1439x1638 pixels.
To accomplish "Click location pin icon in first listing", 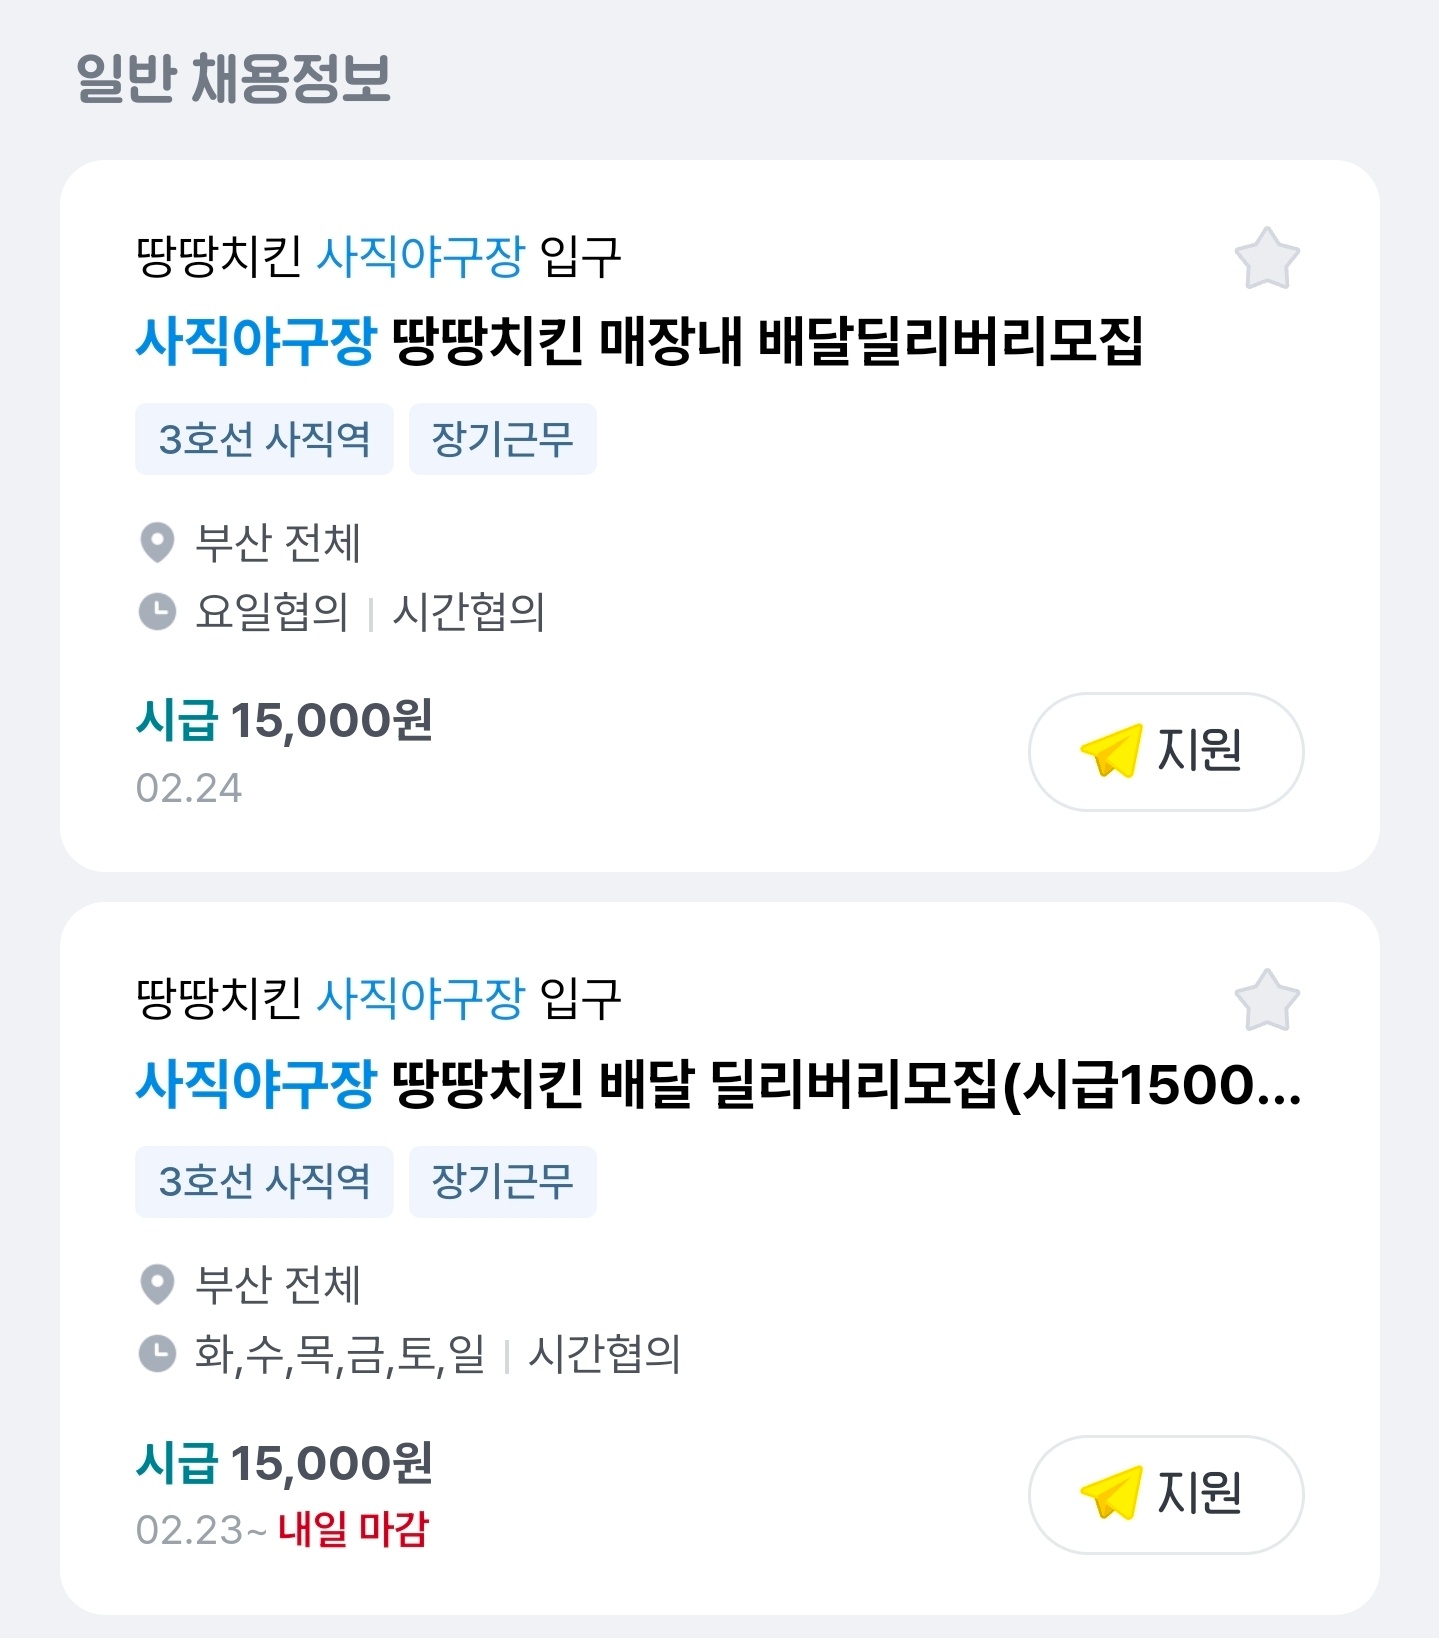I will coord(157,543).
